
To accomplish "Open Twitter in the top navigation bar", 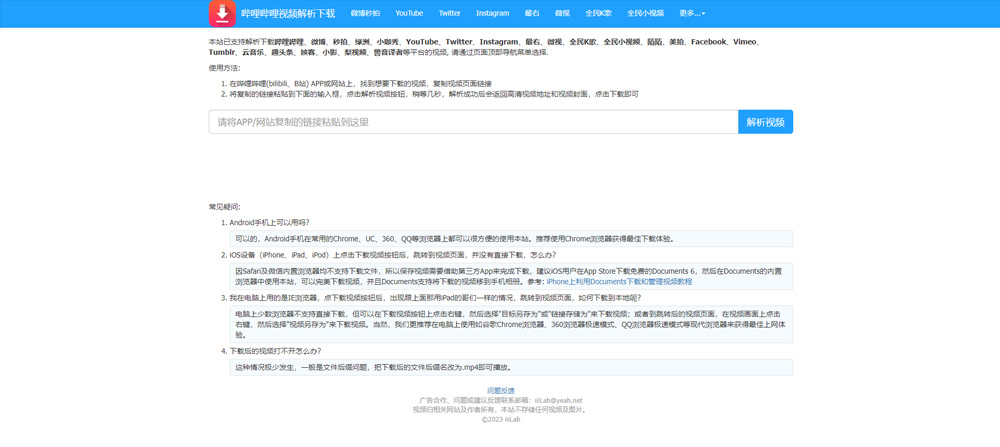I will tap(449, 14).
